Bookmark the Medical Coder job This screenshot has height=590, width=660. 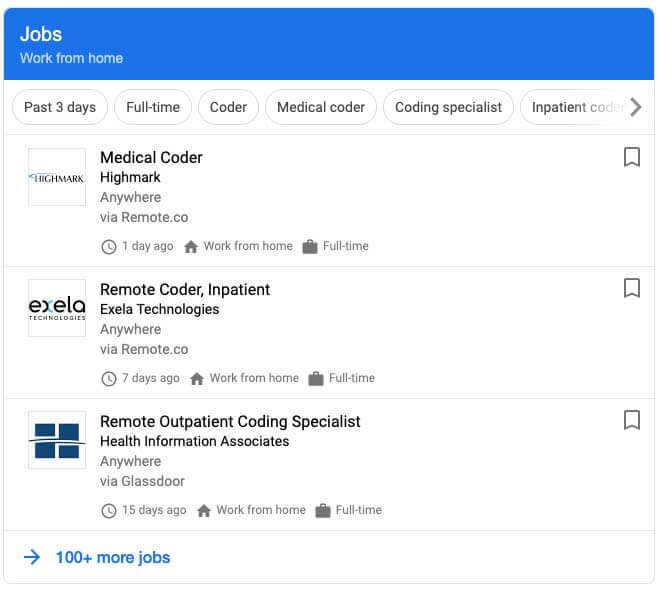click(x=631, y=157)
